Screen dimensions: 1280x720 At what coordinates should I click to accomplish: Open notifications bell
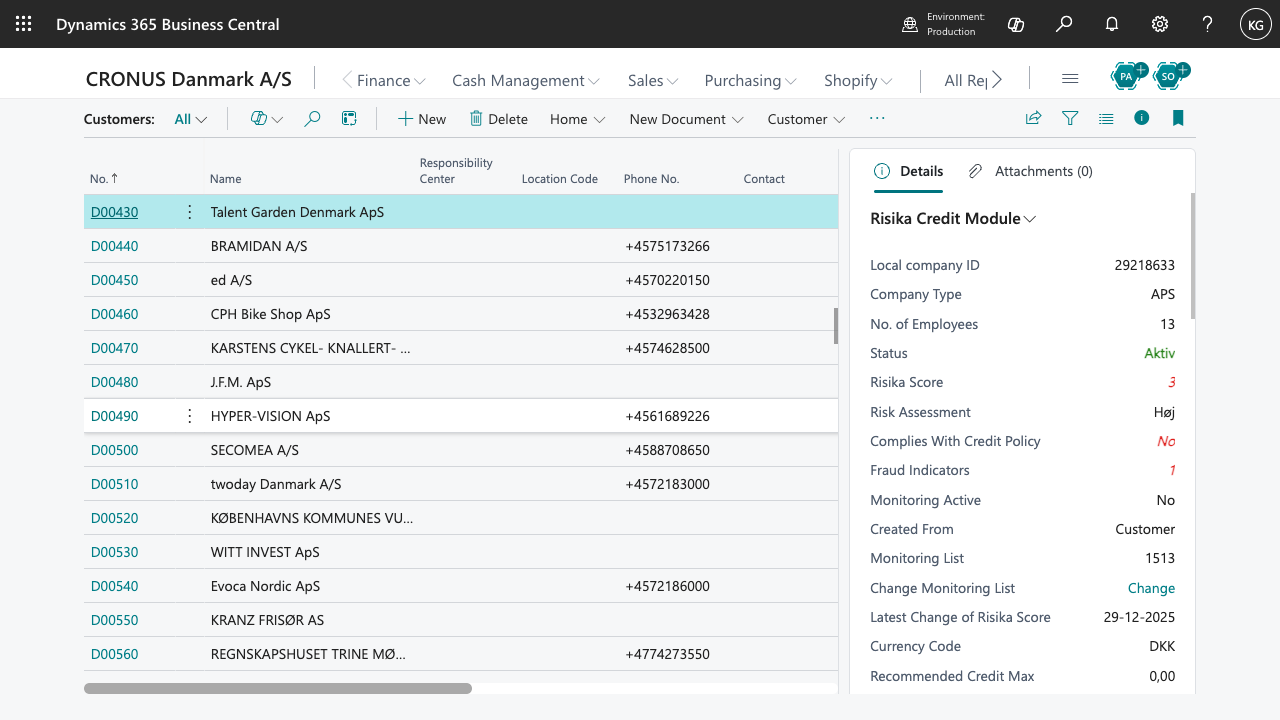coord(1112,24)
